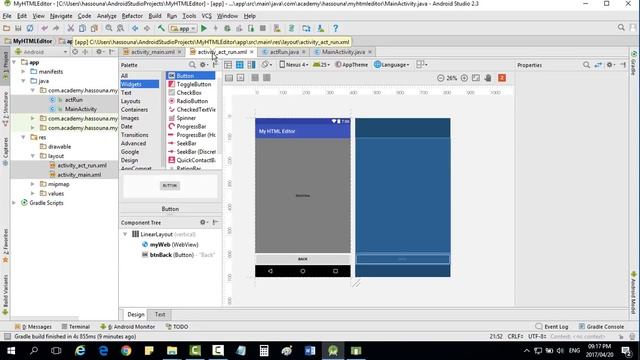
Task: Open Chrome from the Windows taskbar
Action: (126, 351)
